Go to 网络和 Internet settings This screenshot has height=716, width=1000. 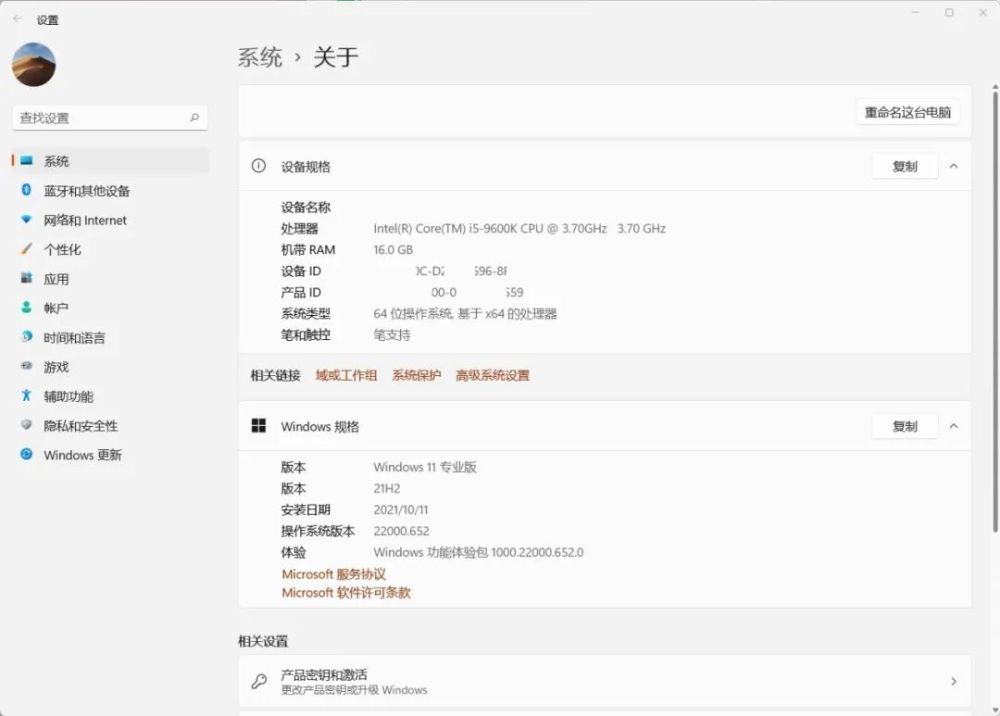point(110,220)
